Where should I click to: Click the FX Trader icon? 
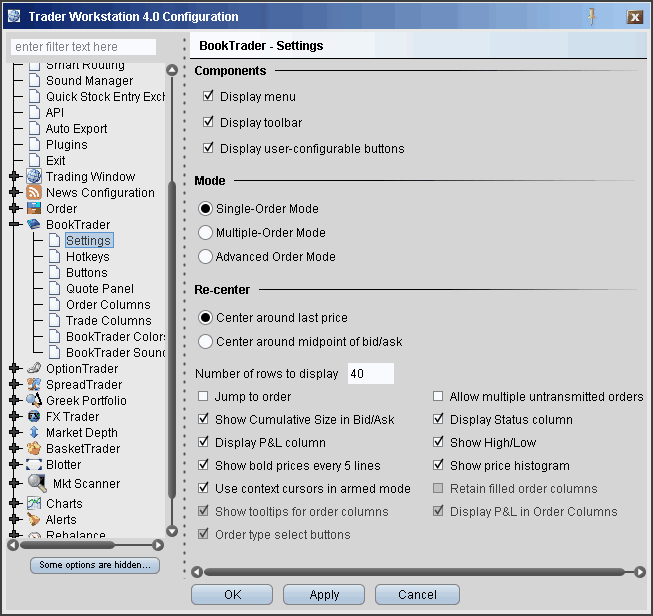point(34,416)
